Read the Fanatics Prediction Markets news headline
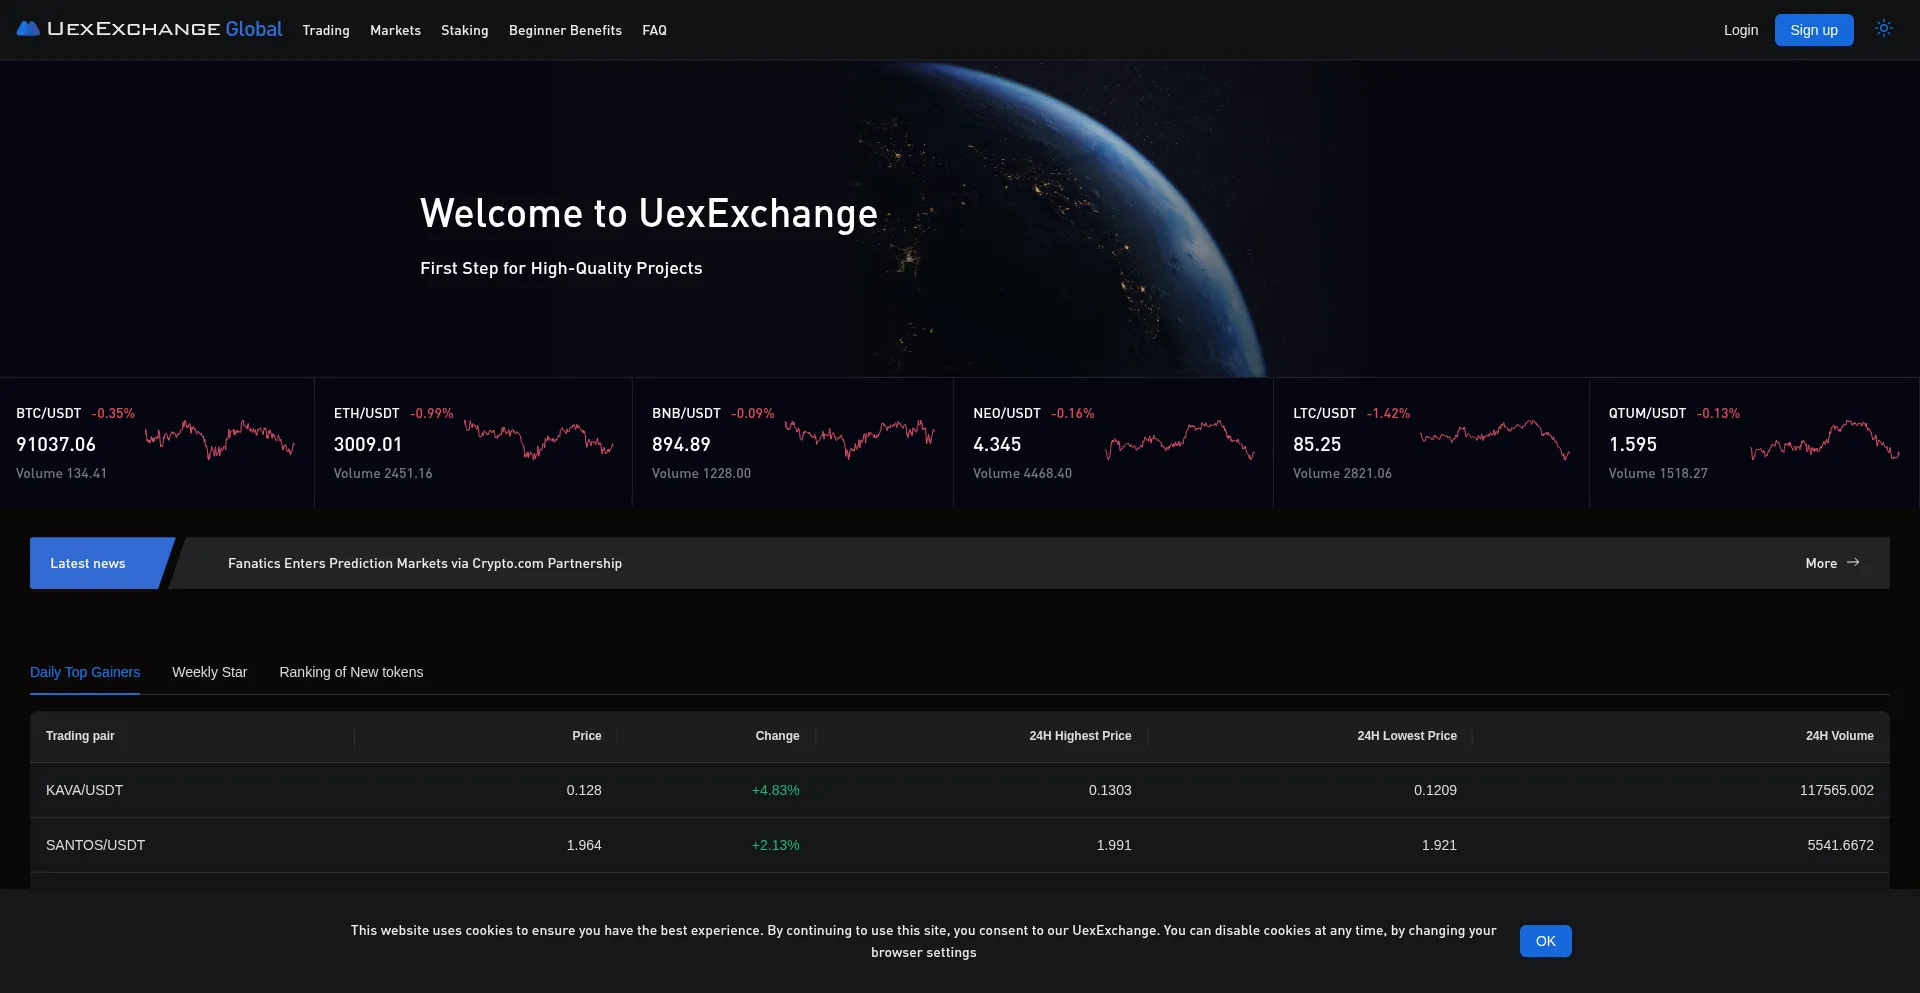 425,563
